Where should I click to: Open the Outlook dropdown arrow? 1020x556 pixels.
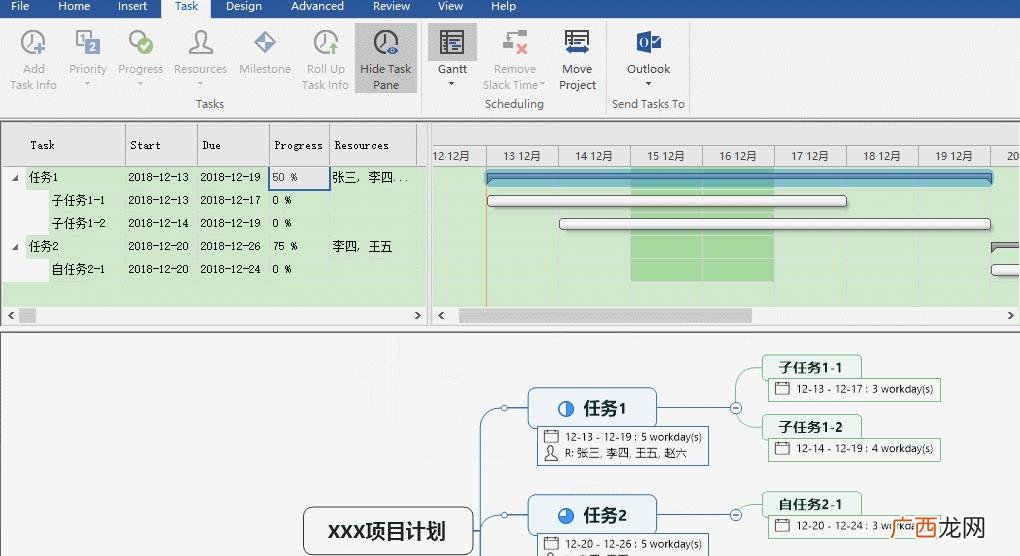click(x=648, y=84)
